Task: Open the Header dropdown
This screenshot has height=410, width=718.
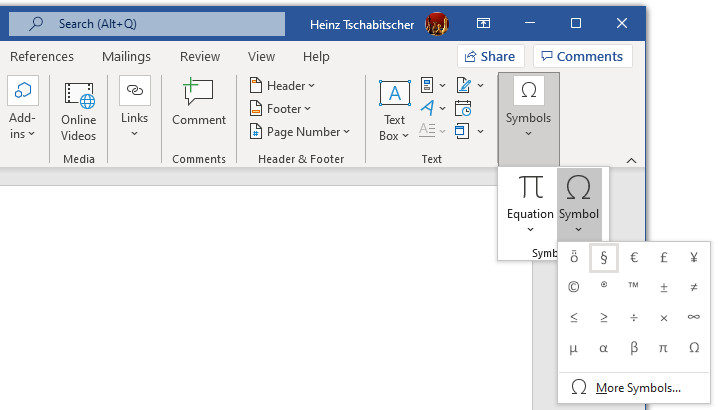Action: (282, 85)
